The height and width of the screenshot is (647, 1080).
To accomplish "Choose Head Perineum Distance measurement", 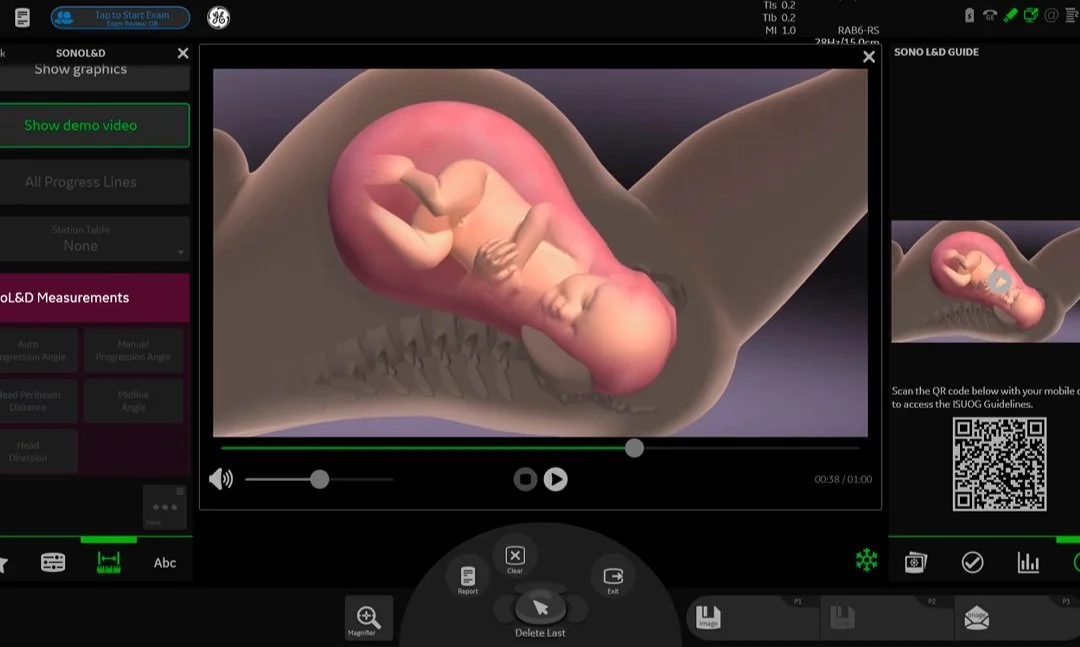I will tap(39, 401).
